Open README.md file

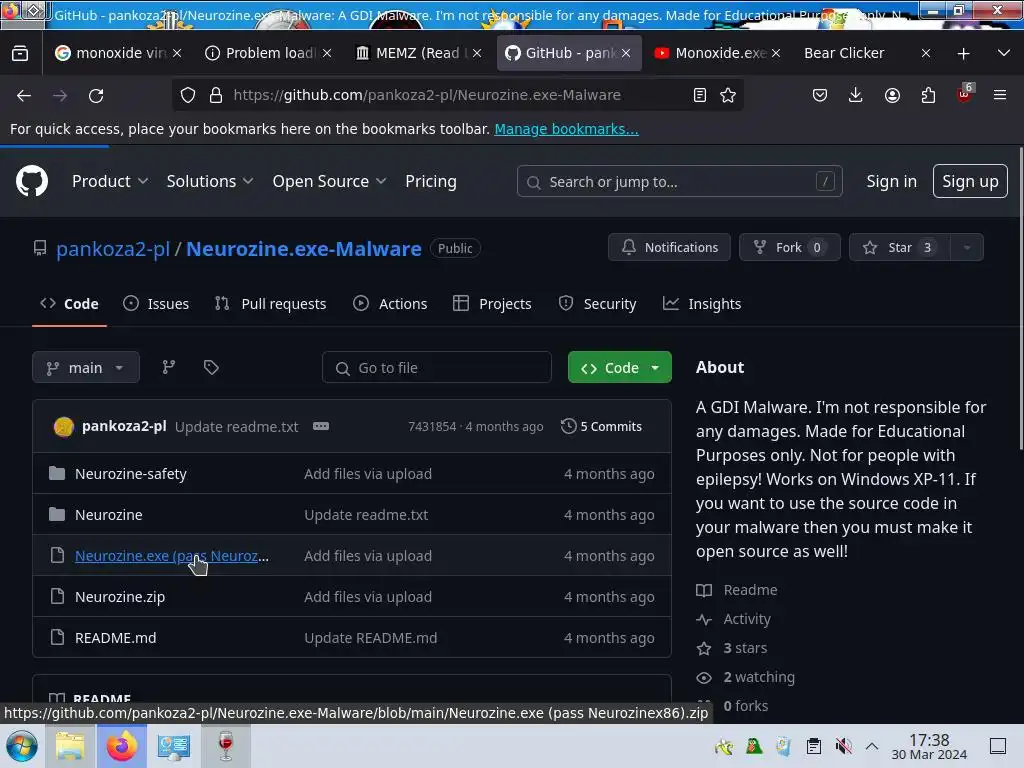pos(116,637)
